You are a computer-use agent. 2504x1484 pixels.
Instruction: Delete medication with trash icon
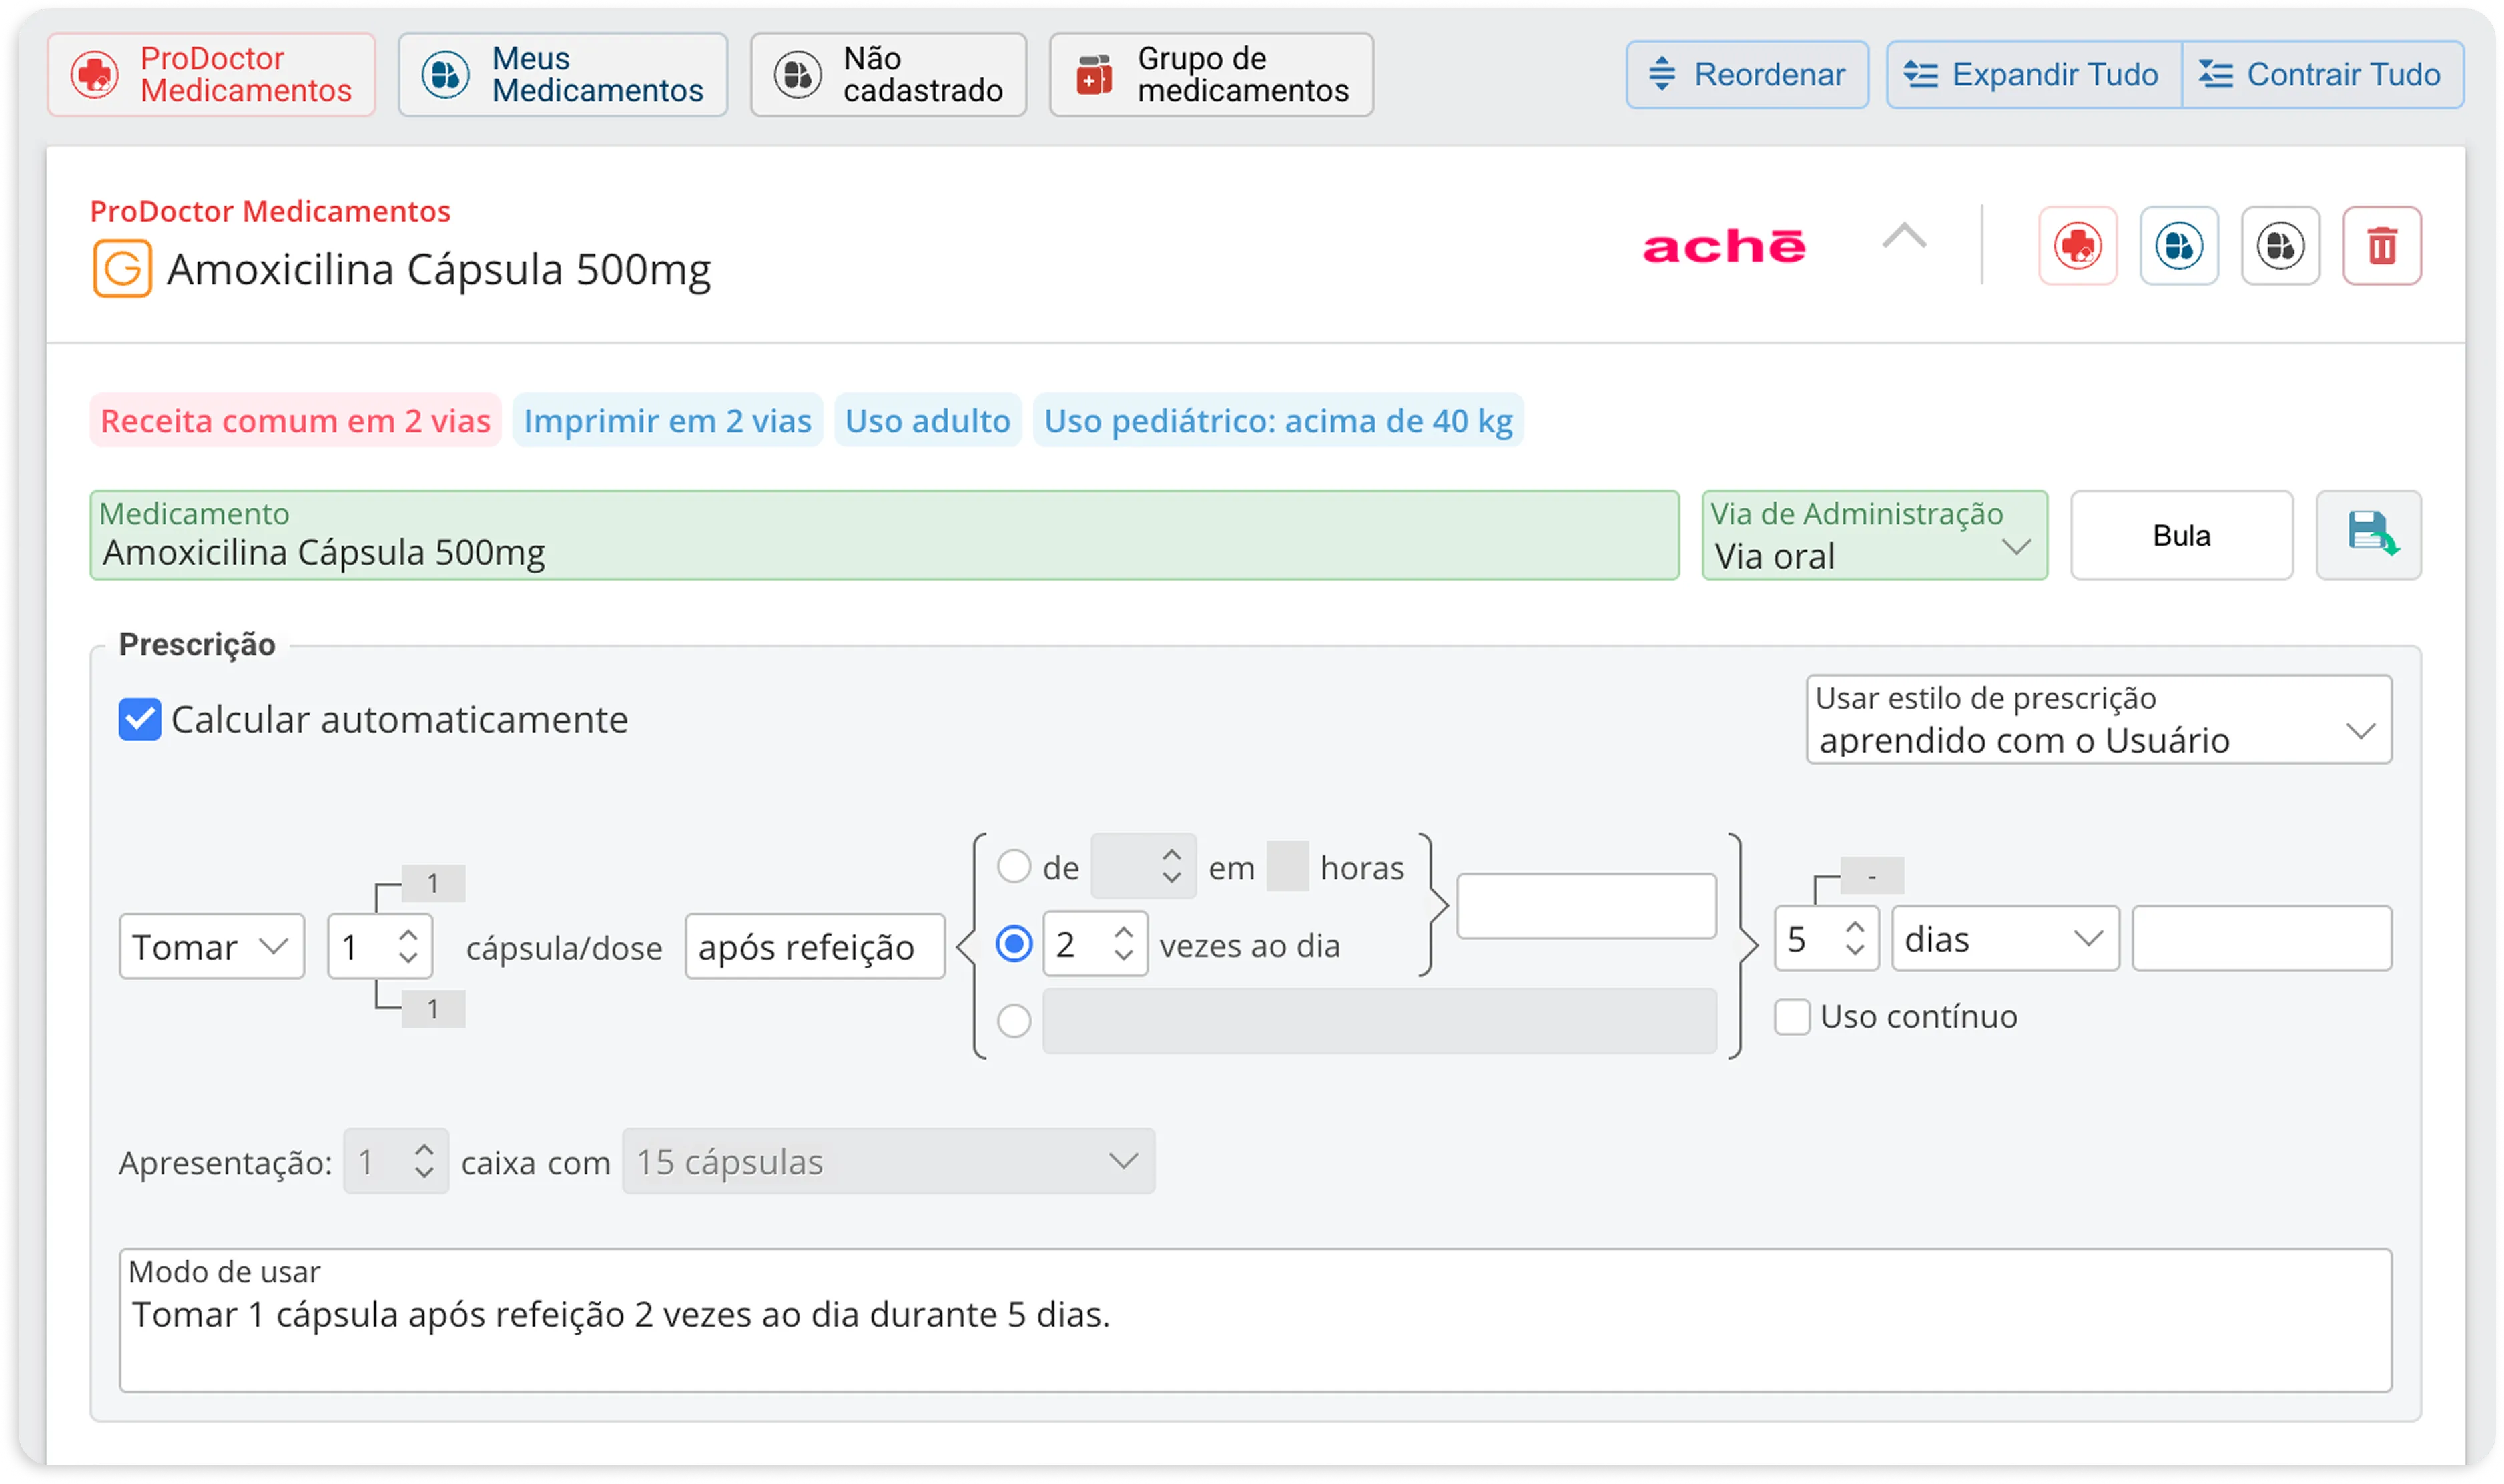click(x=2382, y=246)
